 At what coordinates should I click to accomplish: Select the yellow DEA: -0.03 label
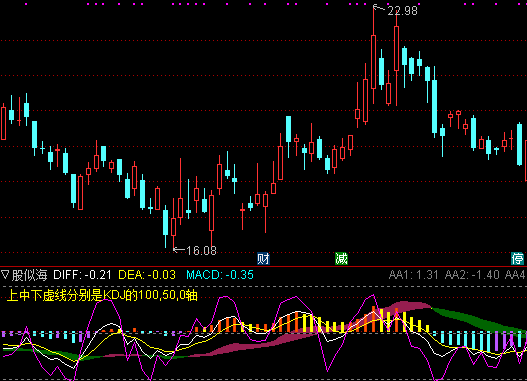coord(147,275)
